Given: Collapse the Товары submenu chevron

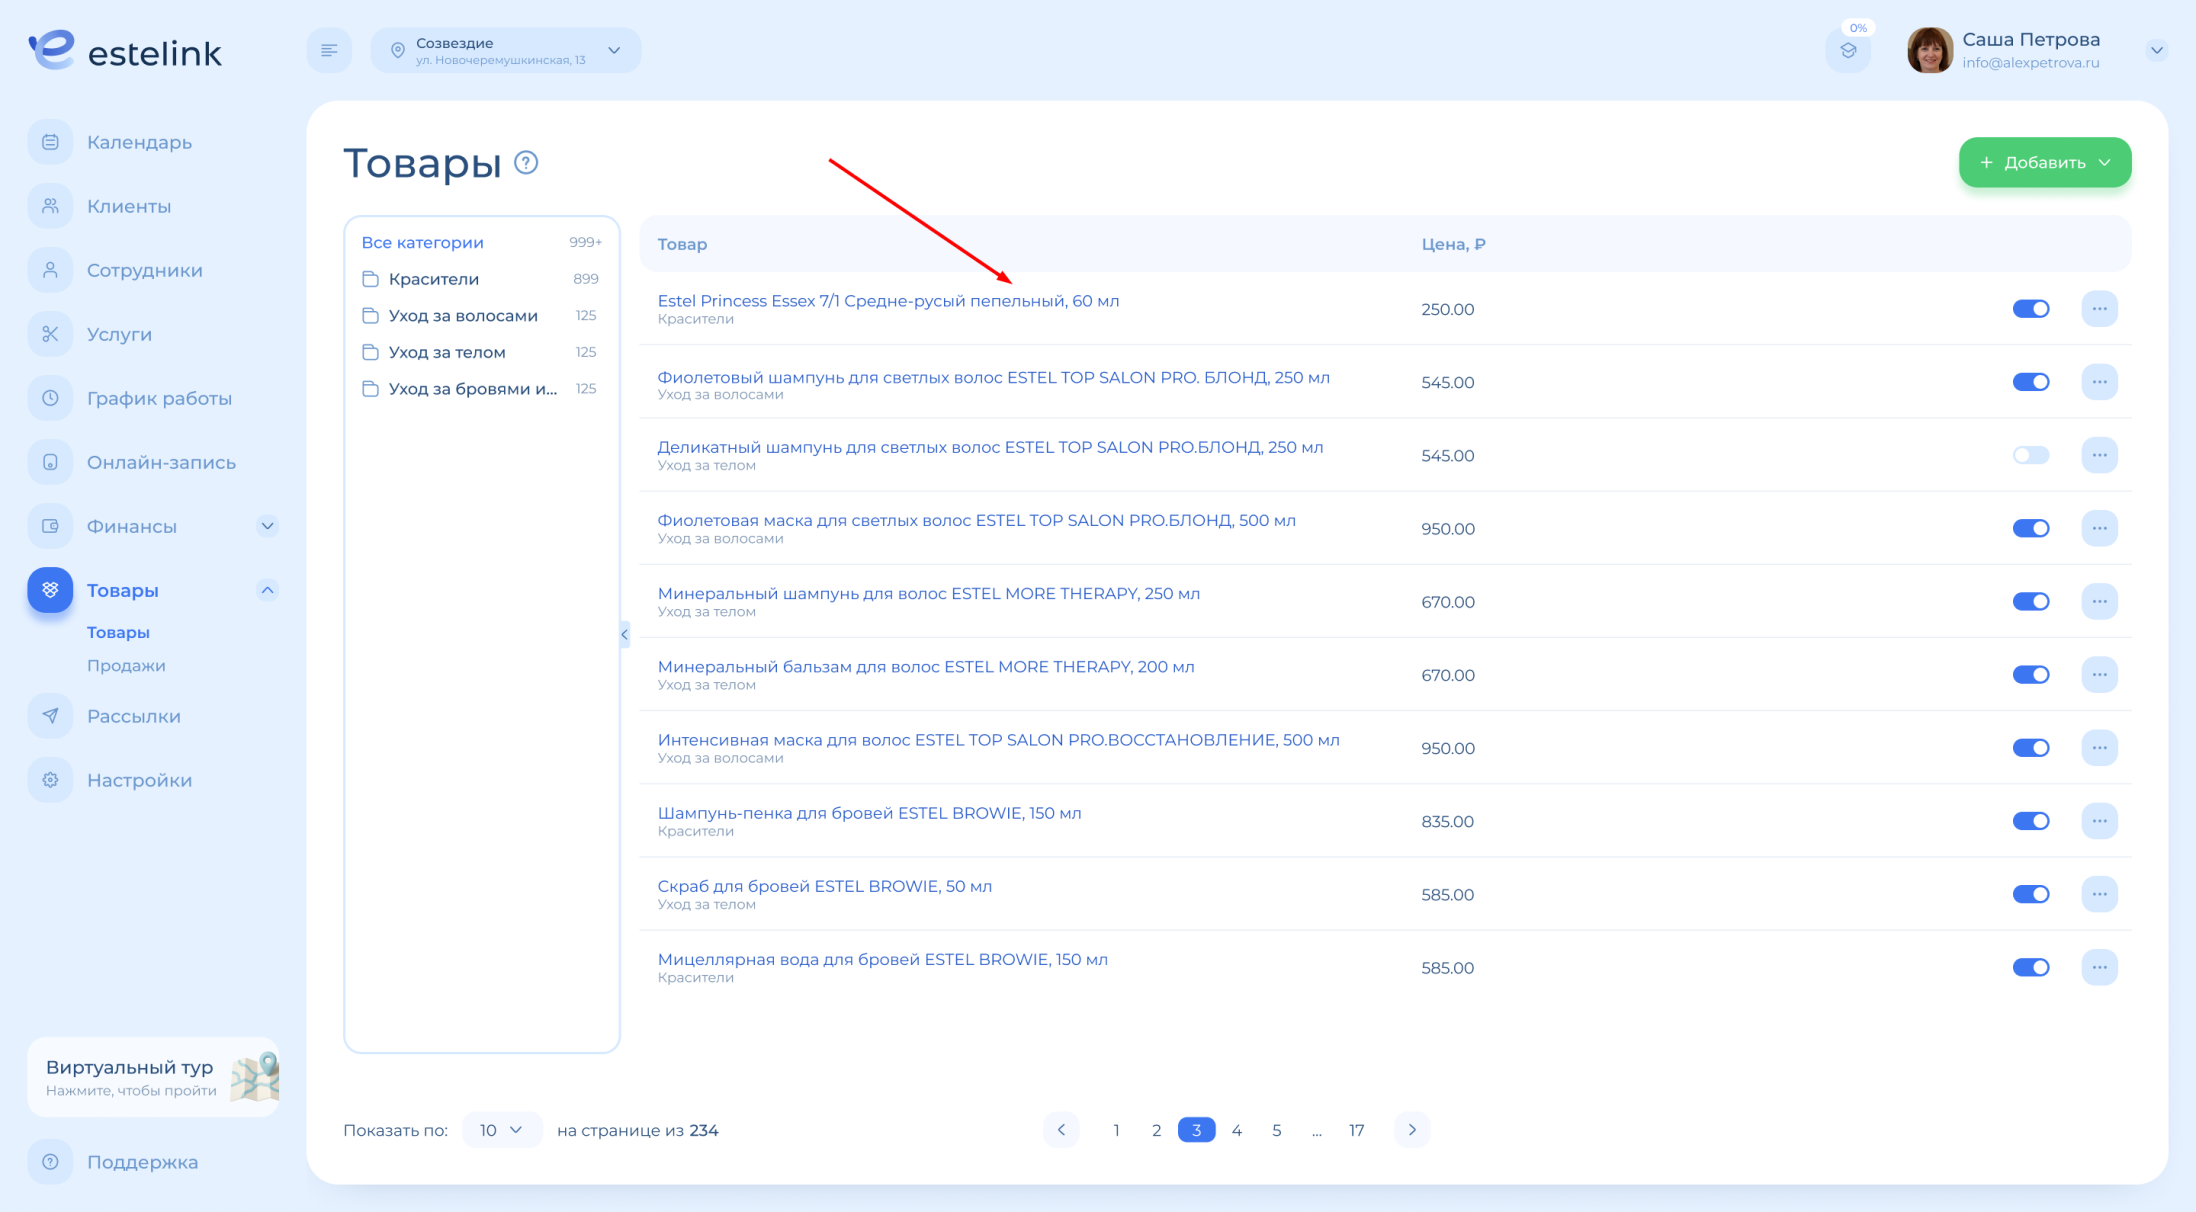Looking at the screenshot, I should [267, 590].
